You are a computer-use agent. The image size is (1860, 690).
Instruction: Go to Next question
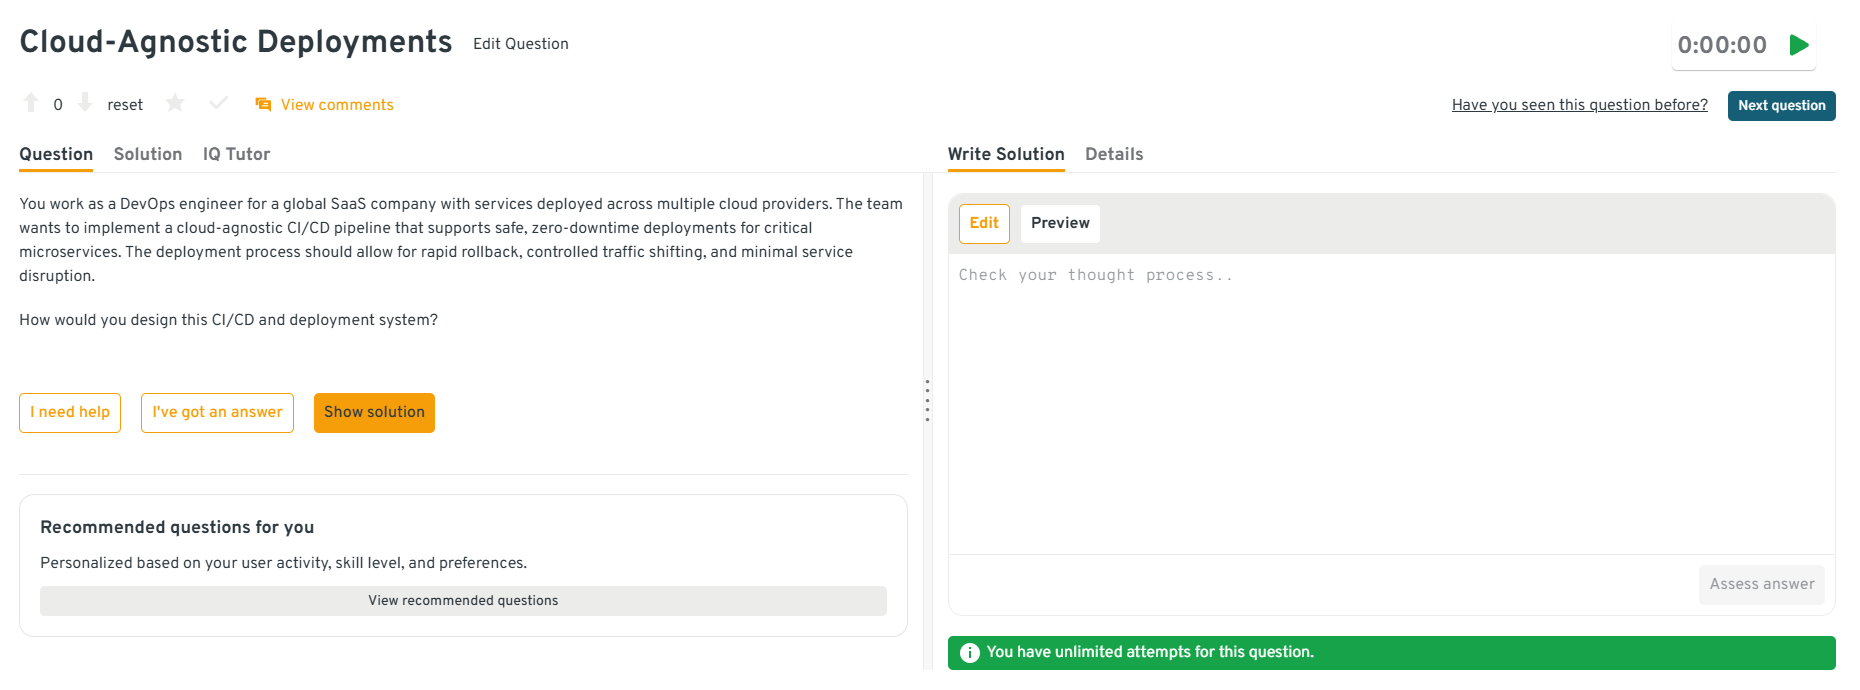(1781, 105)
